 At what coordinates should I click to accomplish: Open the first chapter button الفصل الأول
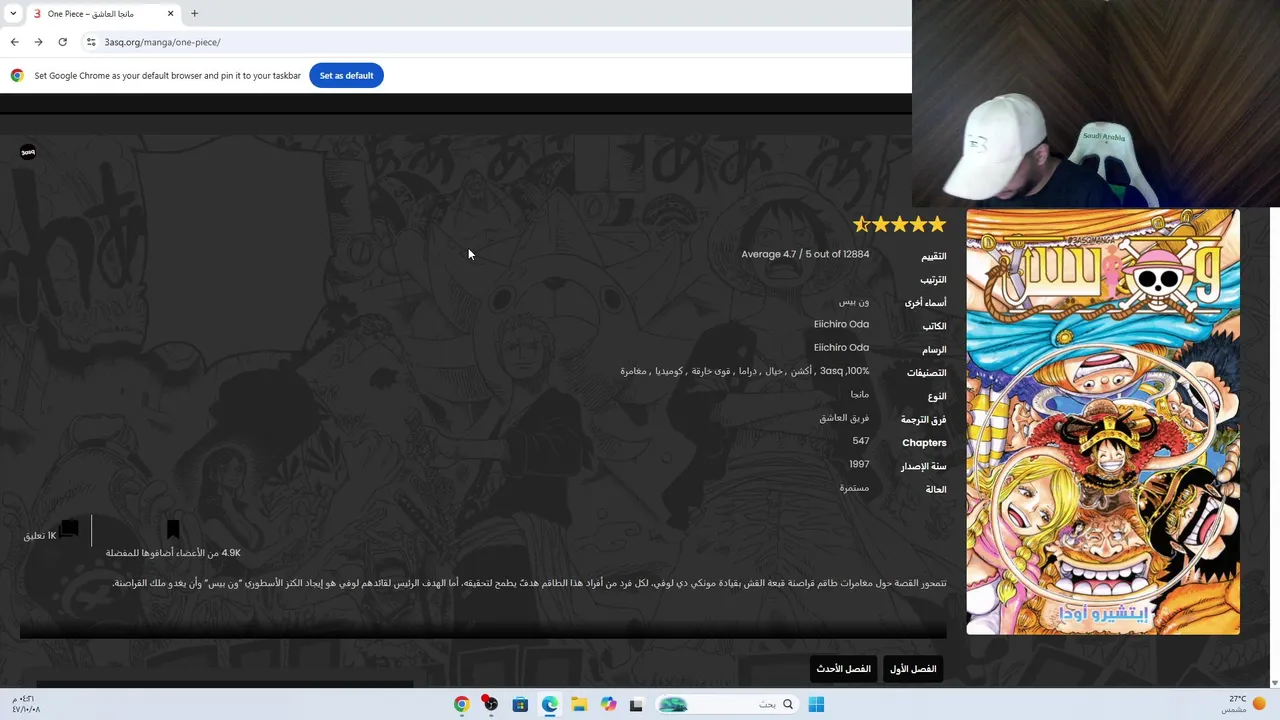coord(913,669)
